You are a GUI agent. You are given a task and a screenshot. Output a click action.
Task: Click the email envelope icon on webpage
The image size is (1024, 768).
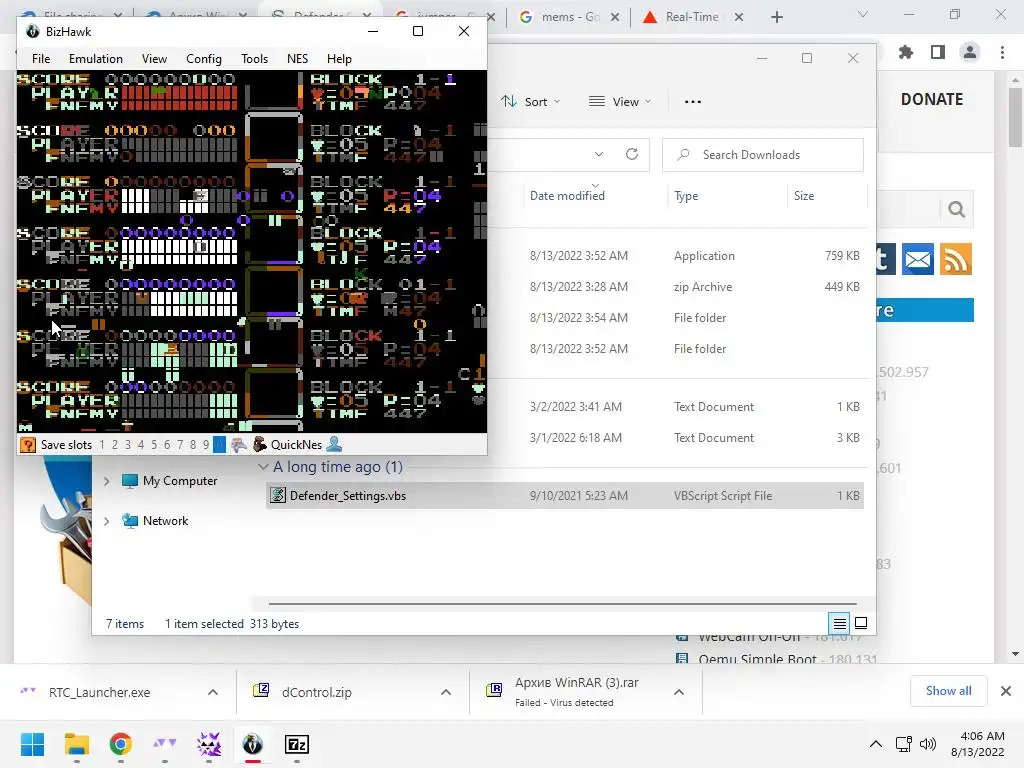coord(918,260)
